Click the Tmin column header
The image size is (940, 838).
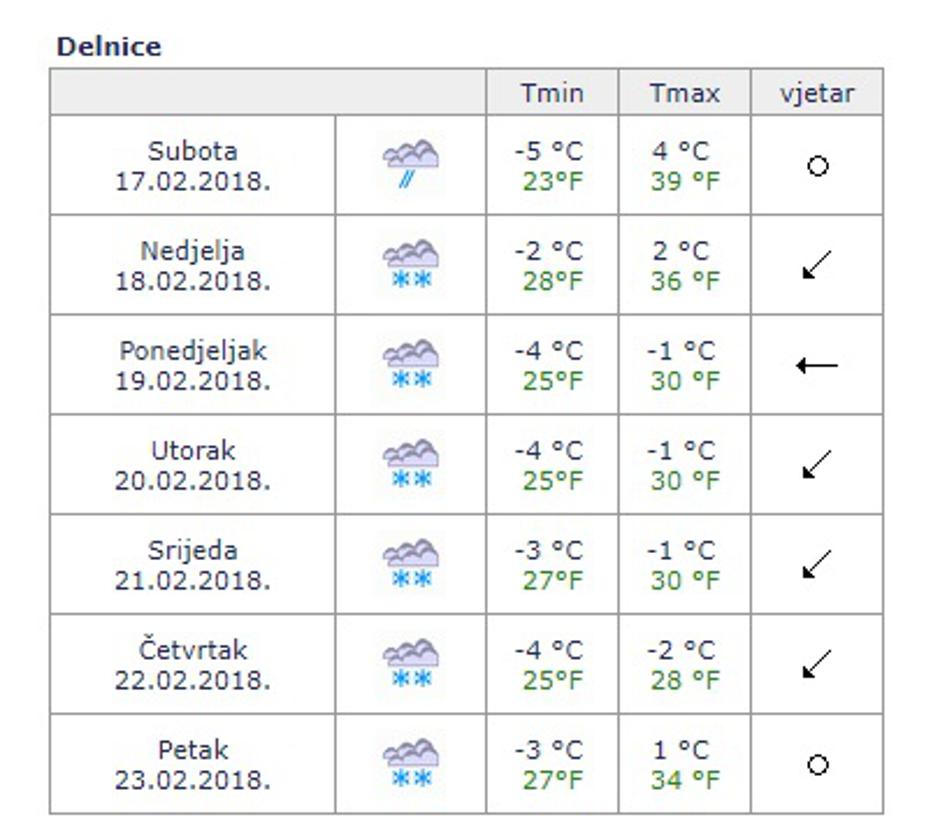pos(552,93)
